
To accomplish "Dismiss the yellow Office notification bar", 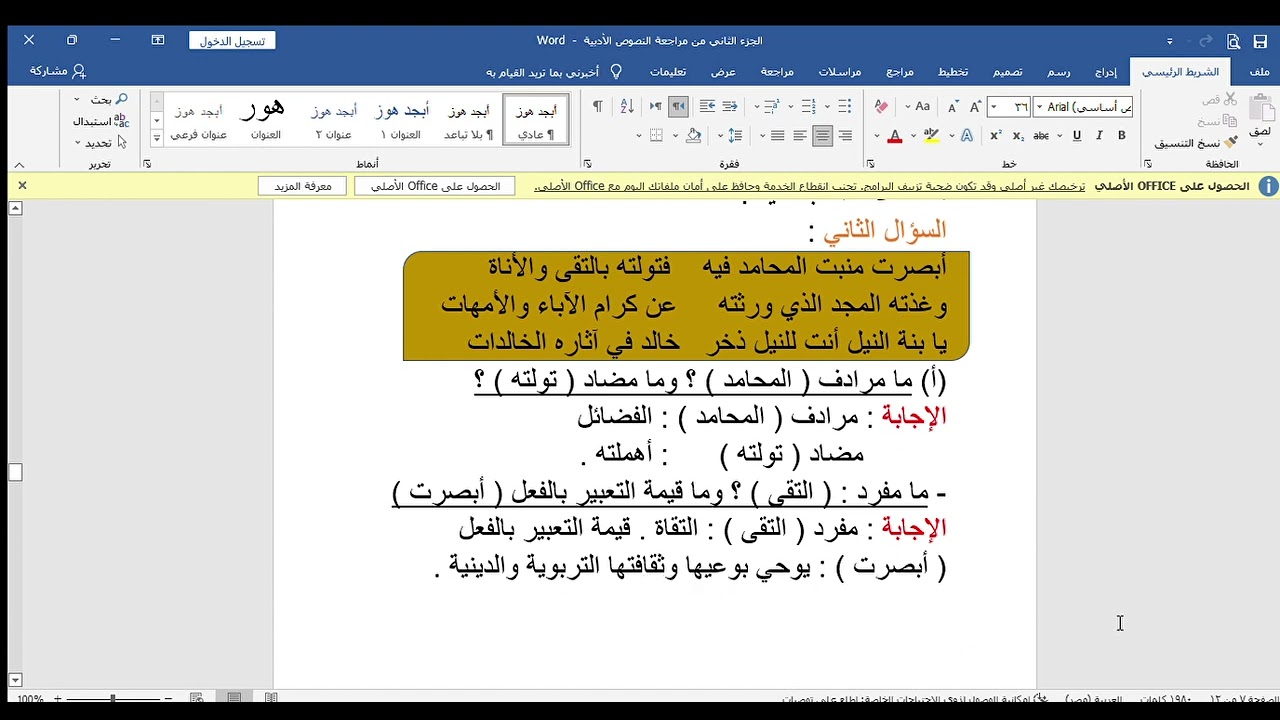I will (x=22, y=186).
